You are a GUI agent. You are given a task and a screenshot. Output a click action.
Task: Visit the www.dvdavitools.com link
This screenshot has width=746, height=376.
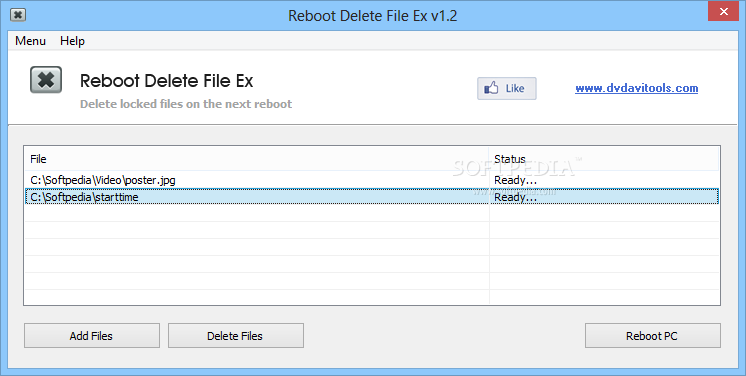coord(637,88)
